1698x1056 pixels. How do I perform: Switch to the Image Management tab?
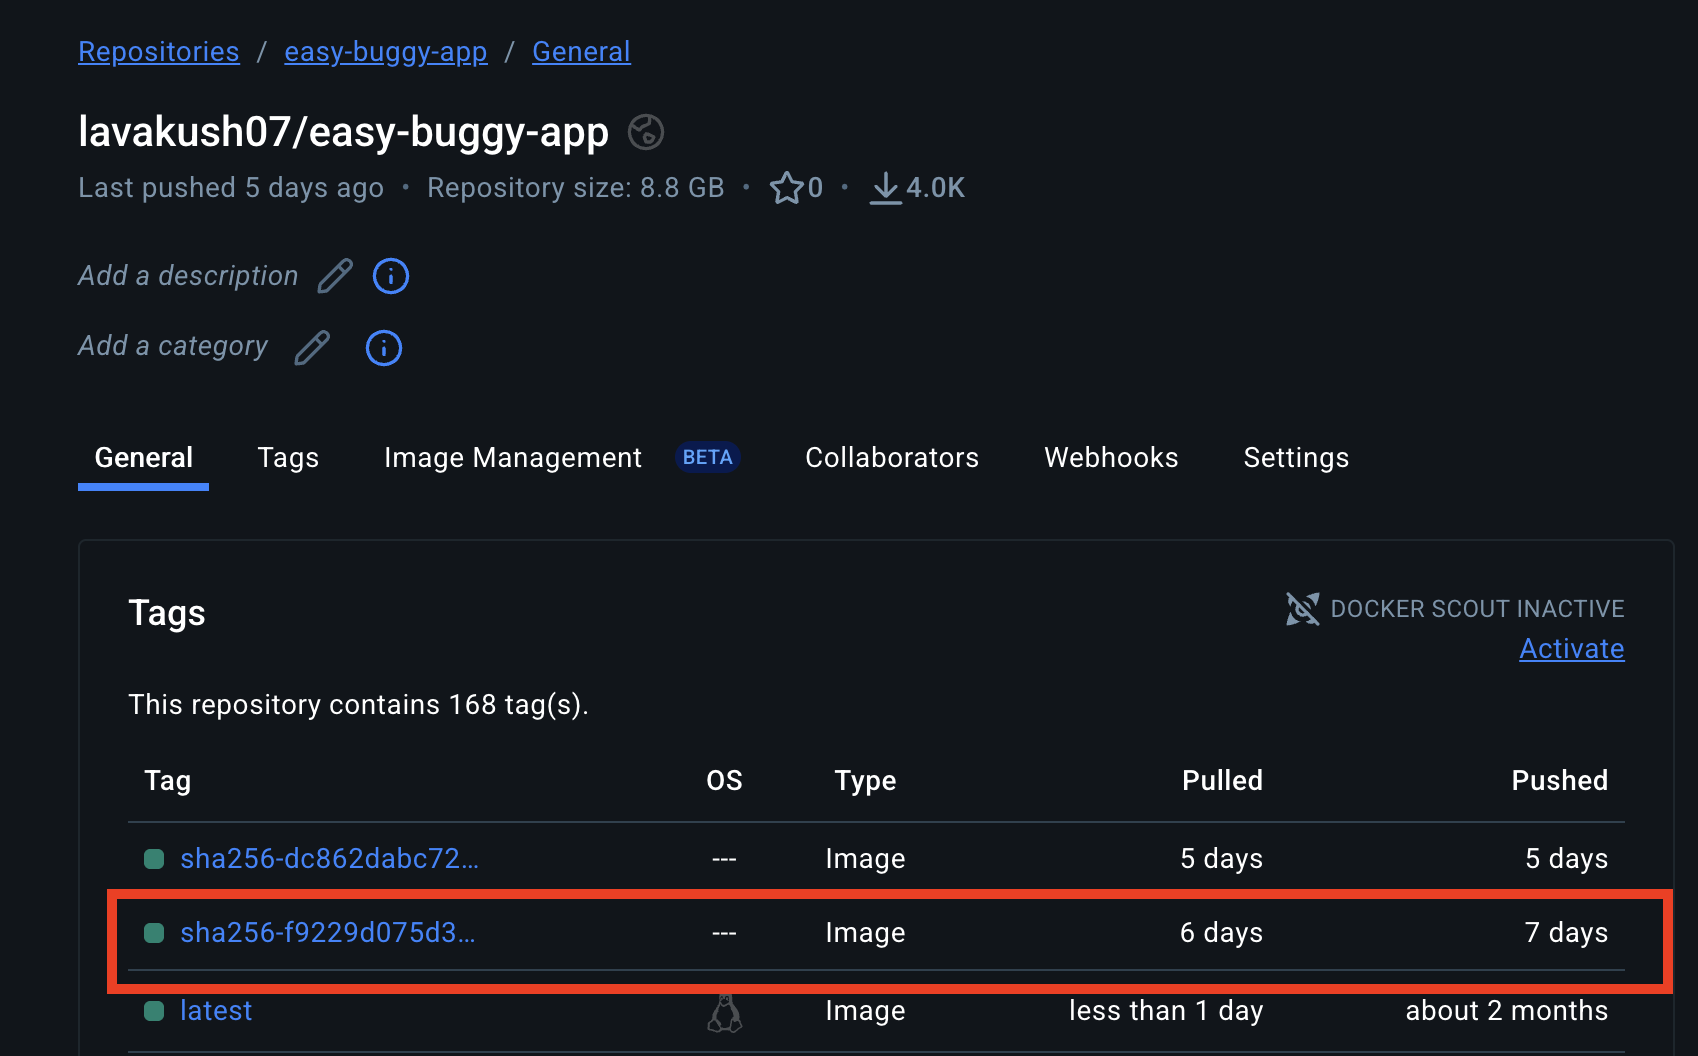click(513, 458)
